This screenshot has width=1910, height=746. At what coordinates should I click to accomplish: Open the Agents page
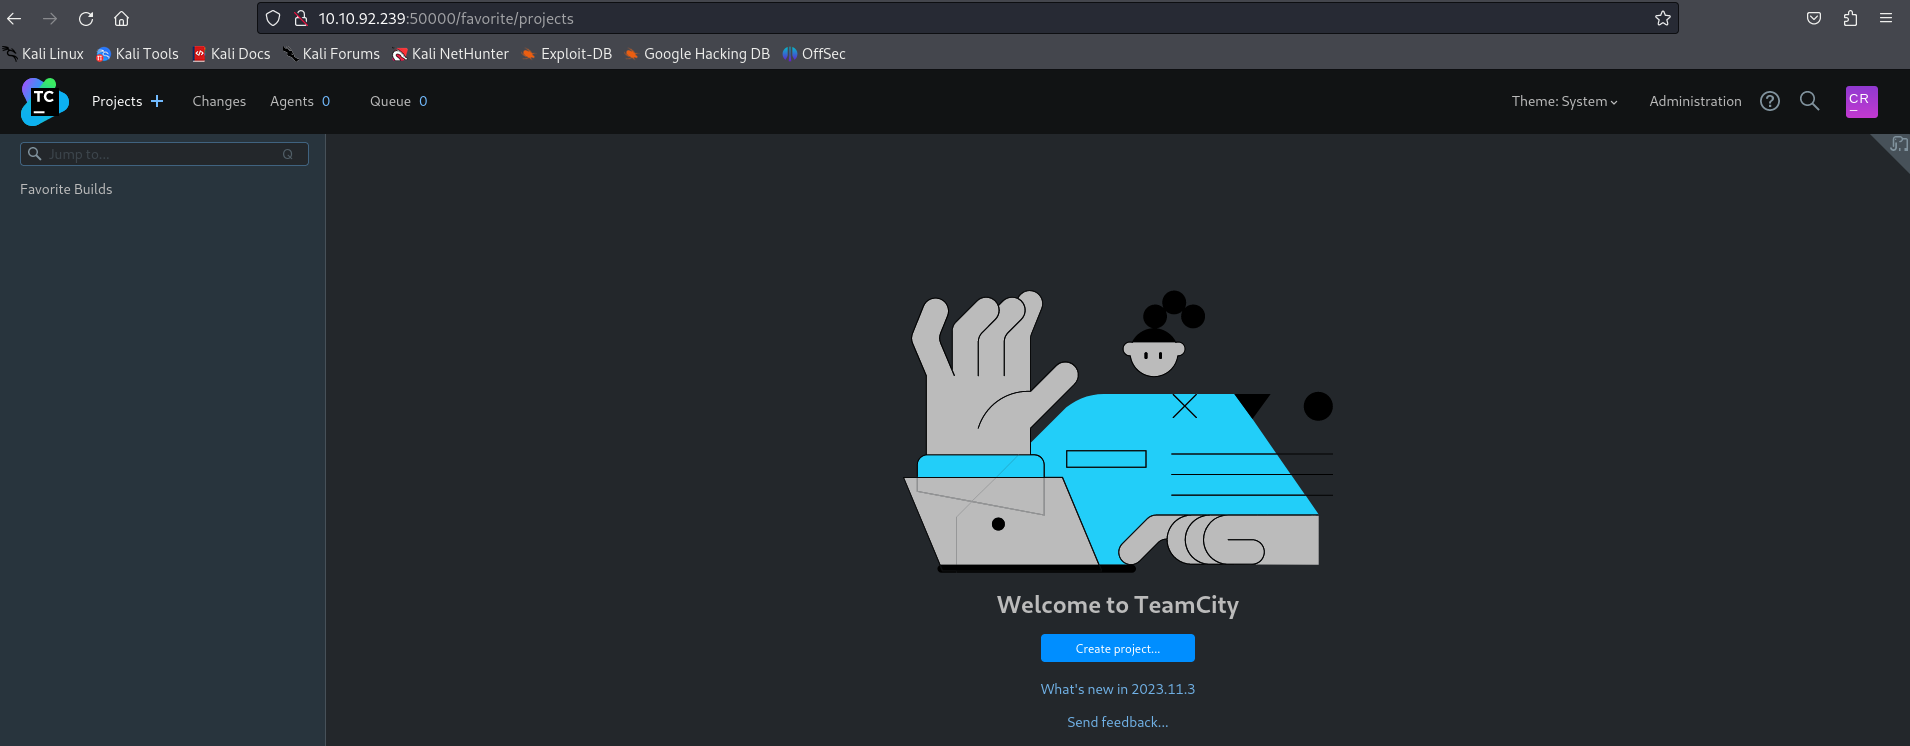300,101
